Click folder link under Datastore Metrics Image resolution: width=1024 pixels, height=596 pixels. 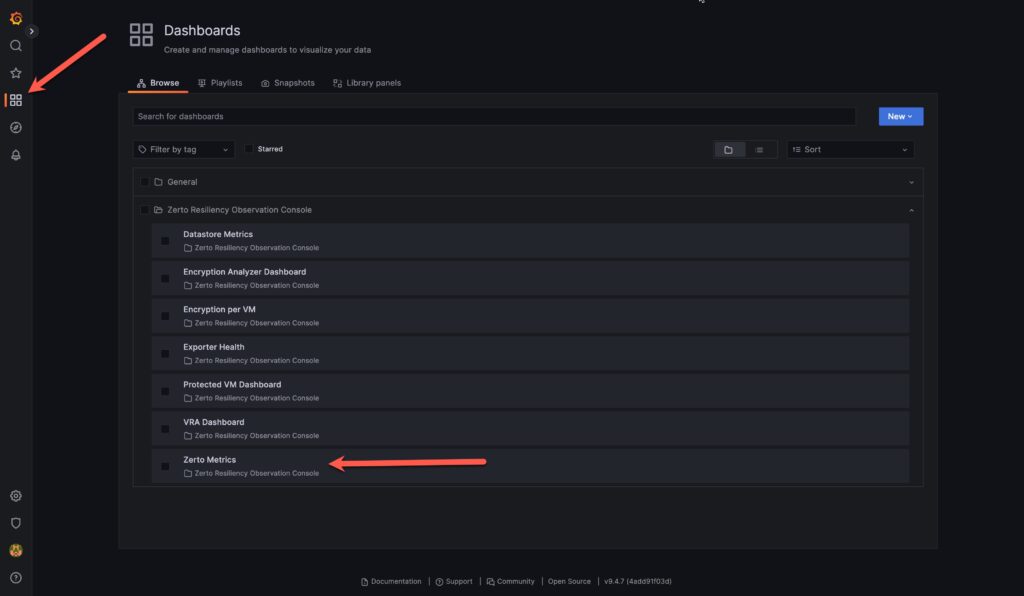point(251,248)
